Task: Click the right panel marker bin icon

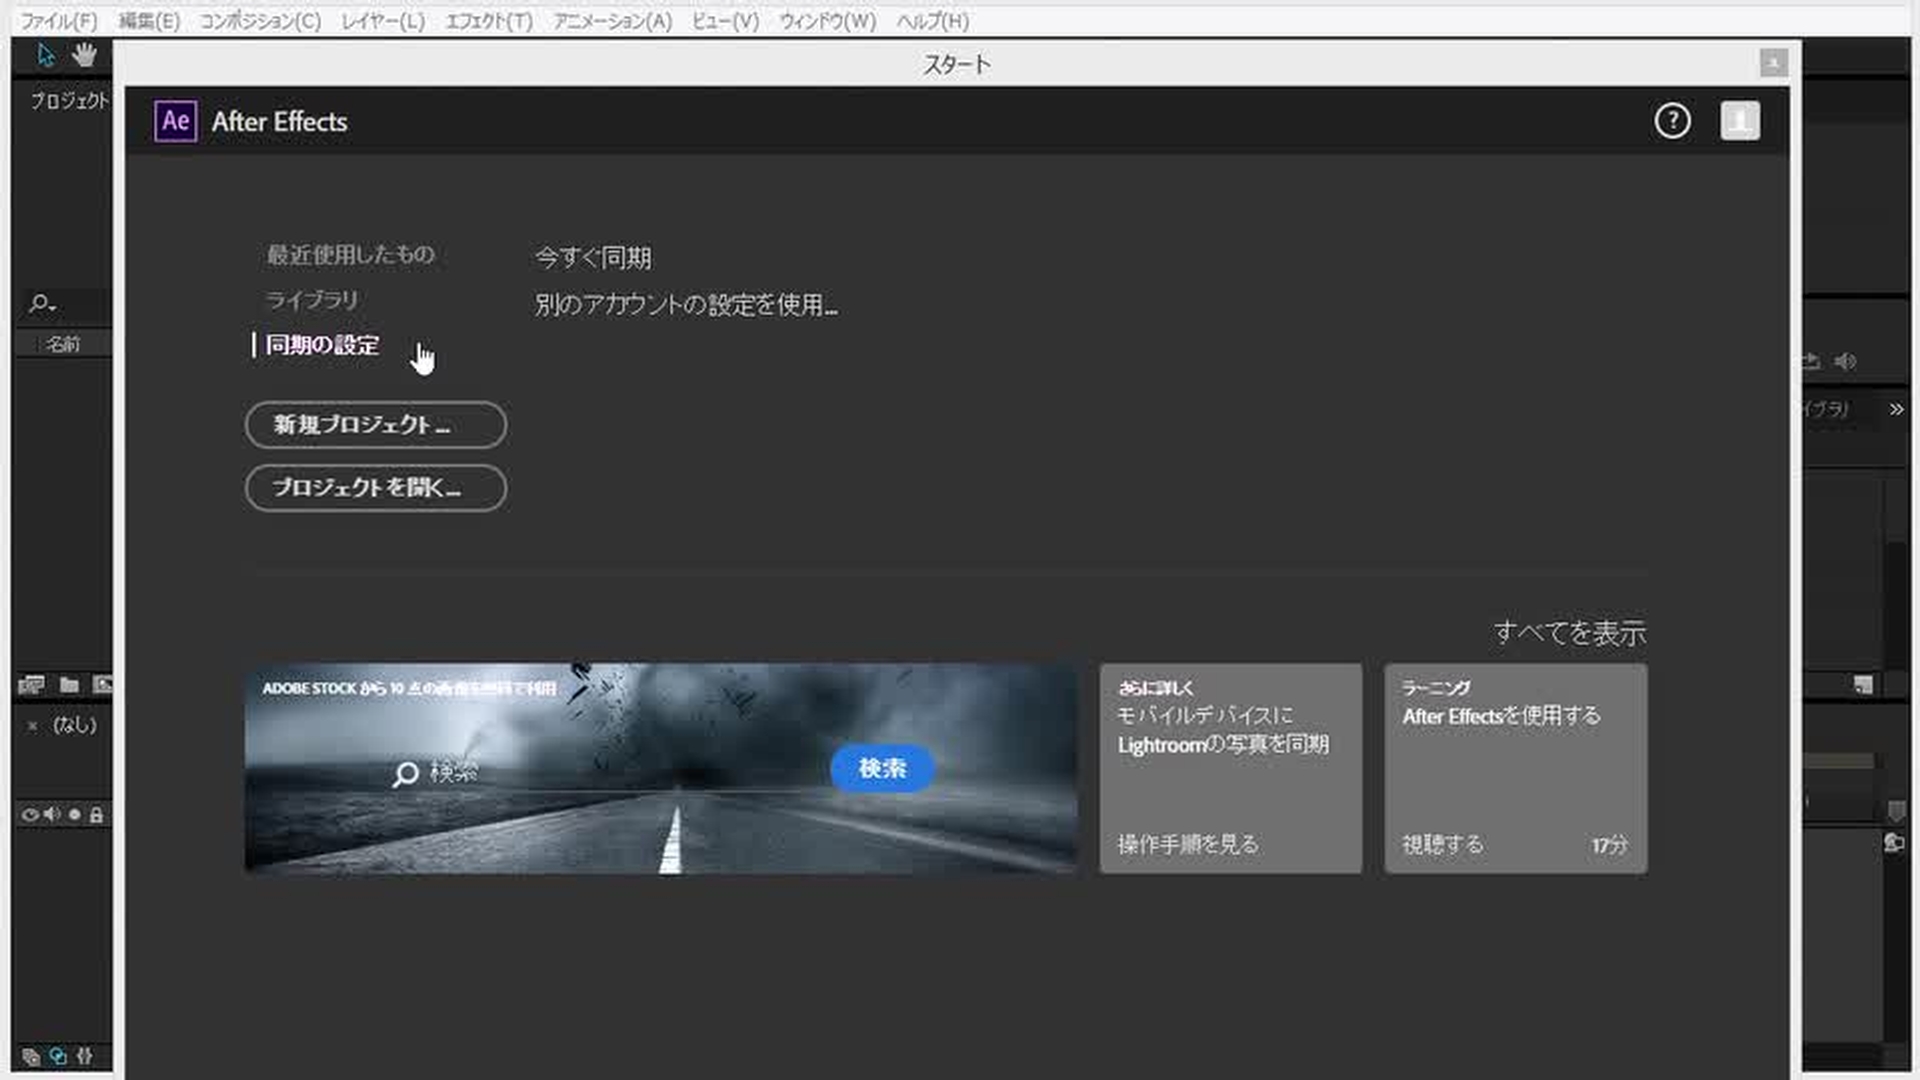Action: 1896,810
